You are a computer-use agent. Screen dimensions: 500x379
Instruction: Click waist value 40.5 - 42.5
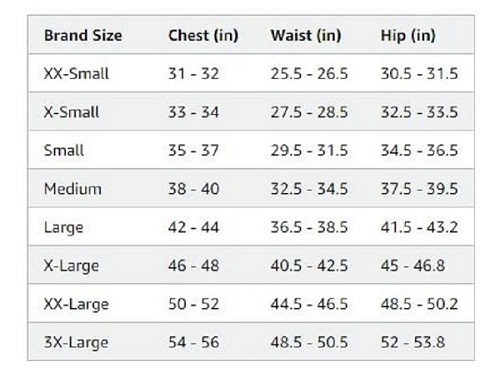pos(309,265)
